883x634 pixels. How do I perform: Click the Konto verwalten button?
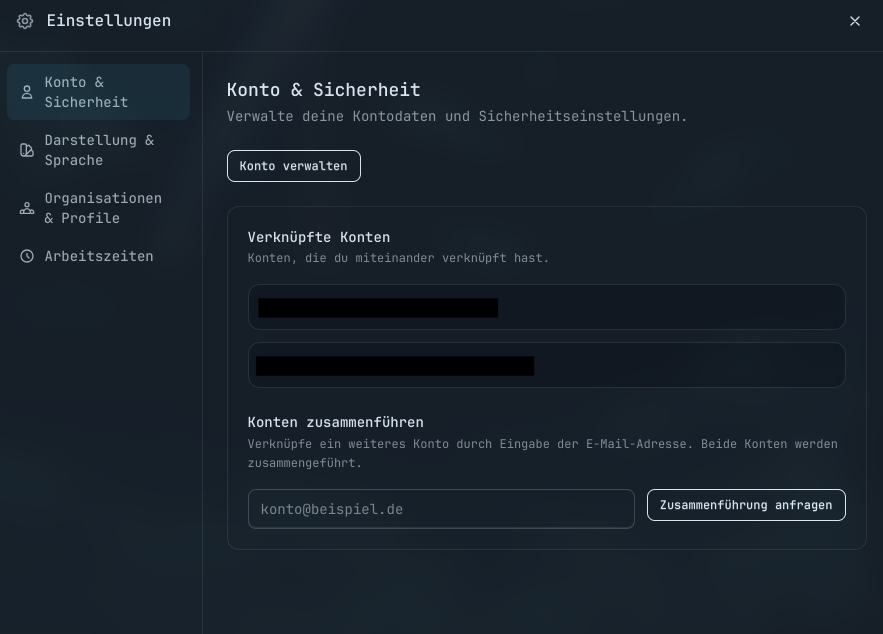point(293,166)
